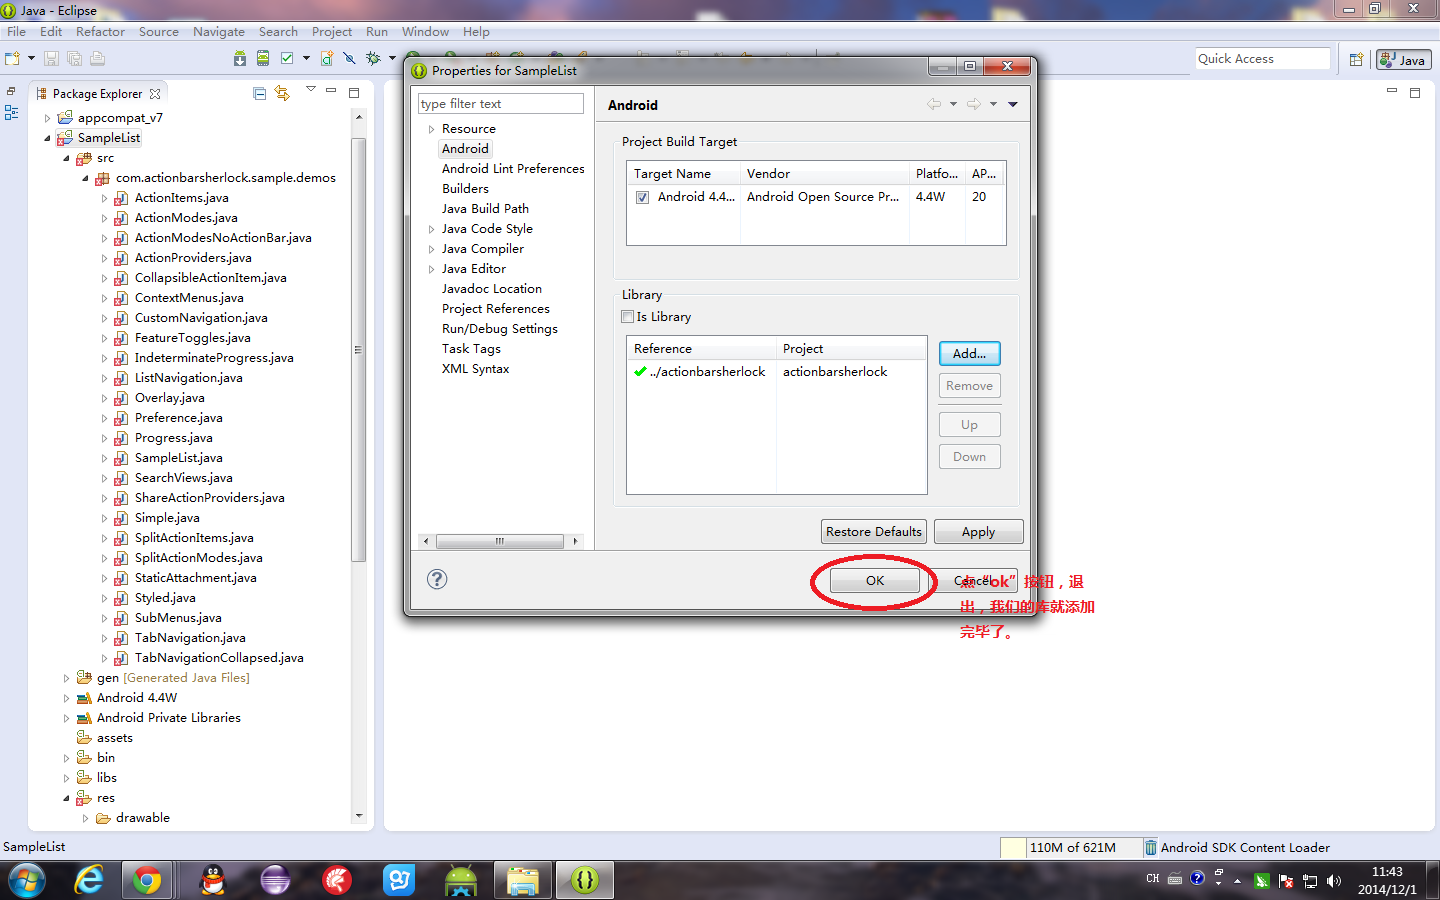Open the Help menu
Viewport: 1440px width, 900px height.
(x=476, y=32)
